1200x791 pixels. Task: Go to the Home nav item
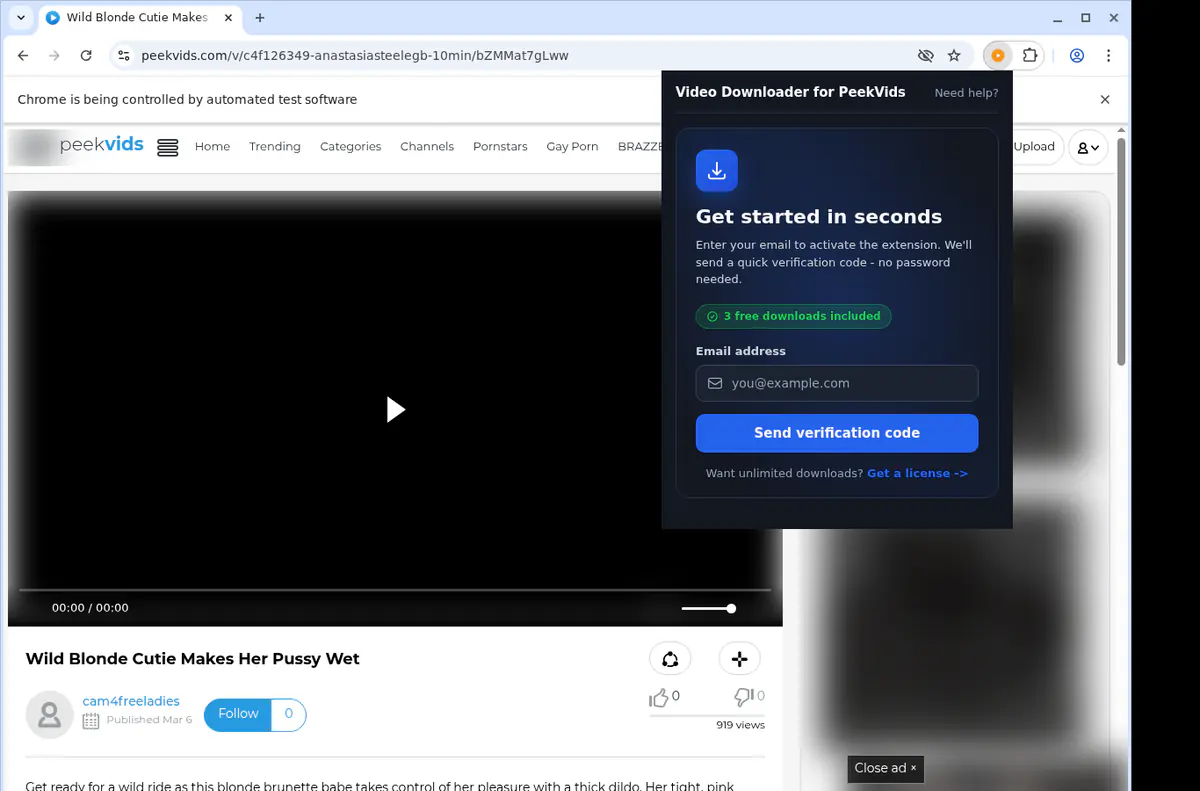coord(212,146)
